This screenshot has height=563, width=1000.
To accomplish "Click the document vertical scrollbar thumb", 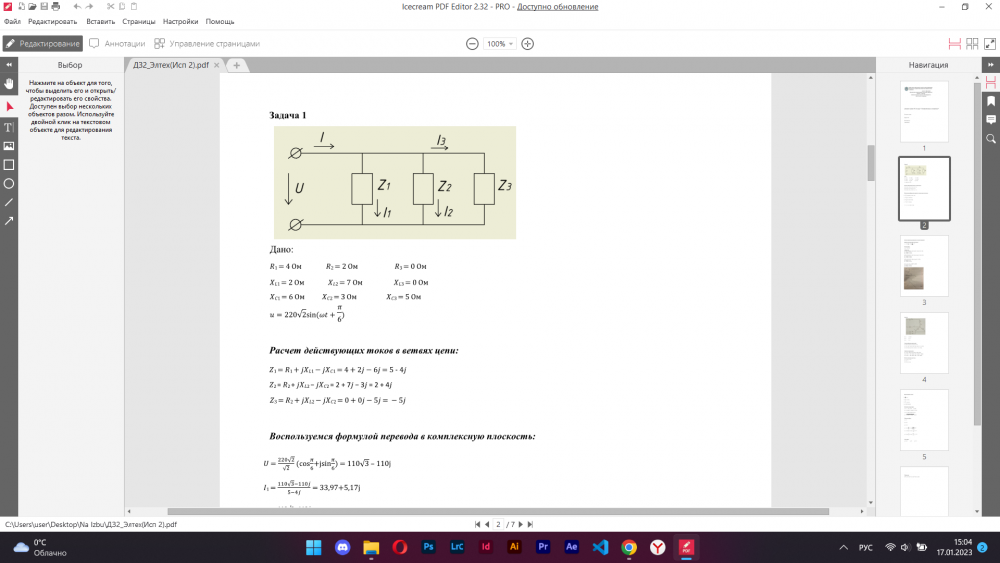I will point(871,163).
